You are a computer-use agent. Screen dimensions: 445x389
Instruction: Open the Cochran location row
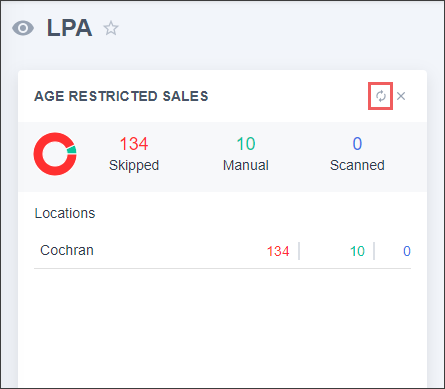point(222,251)
